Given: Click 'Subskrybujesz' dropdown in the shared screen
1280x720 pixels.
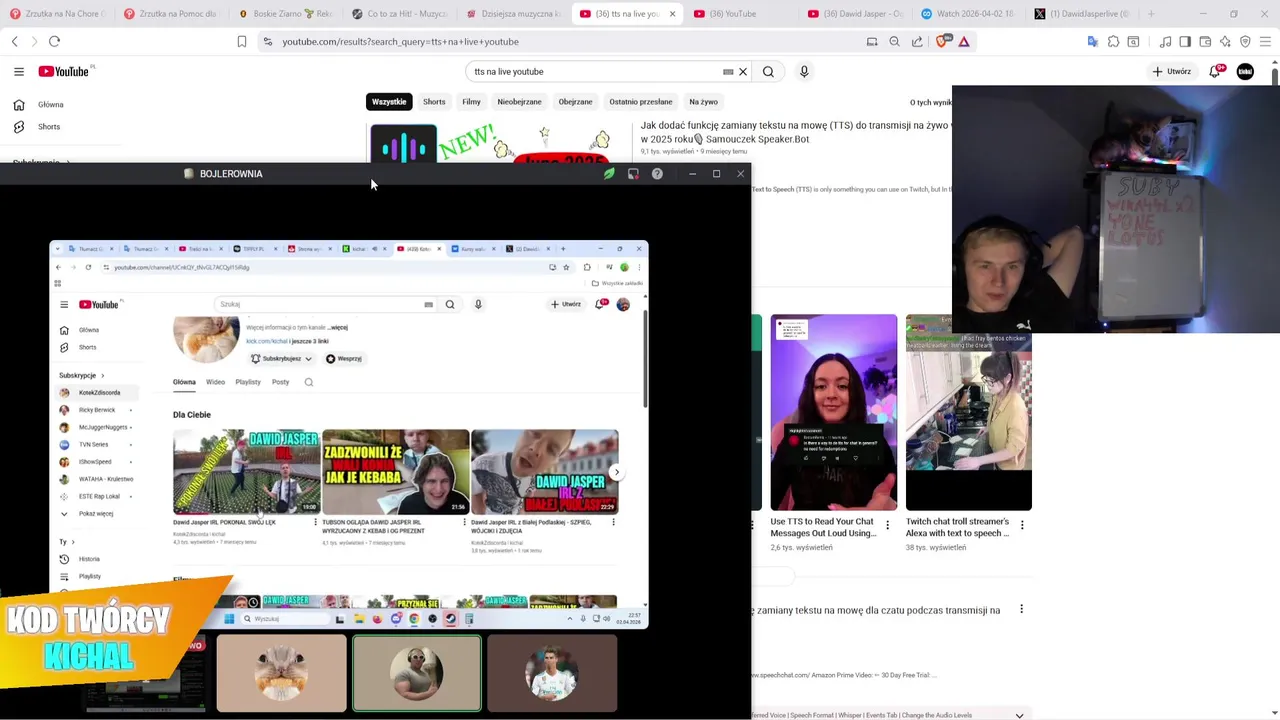Looking at the screenshot, I should [281, 358].
